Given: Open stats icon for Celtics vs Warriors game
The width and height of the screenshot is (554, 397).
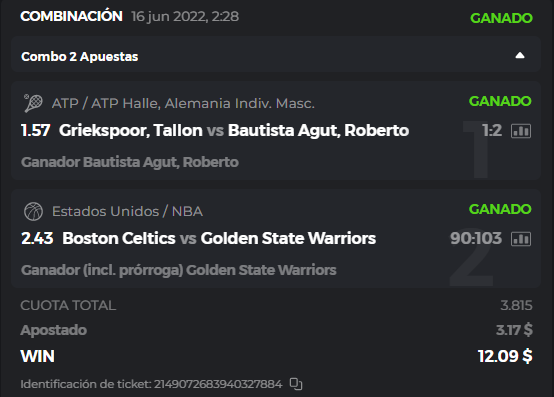Looking at the screenshot, I should pos(521,239).
